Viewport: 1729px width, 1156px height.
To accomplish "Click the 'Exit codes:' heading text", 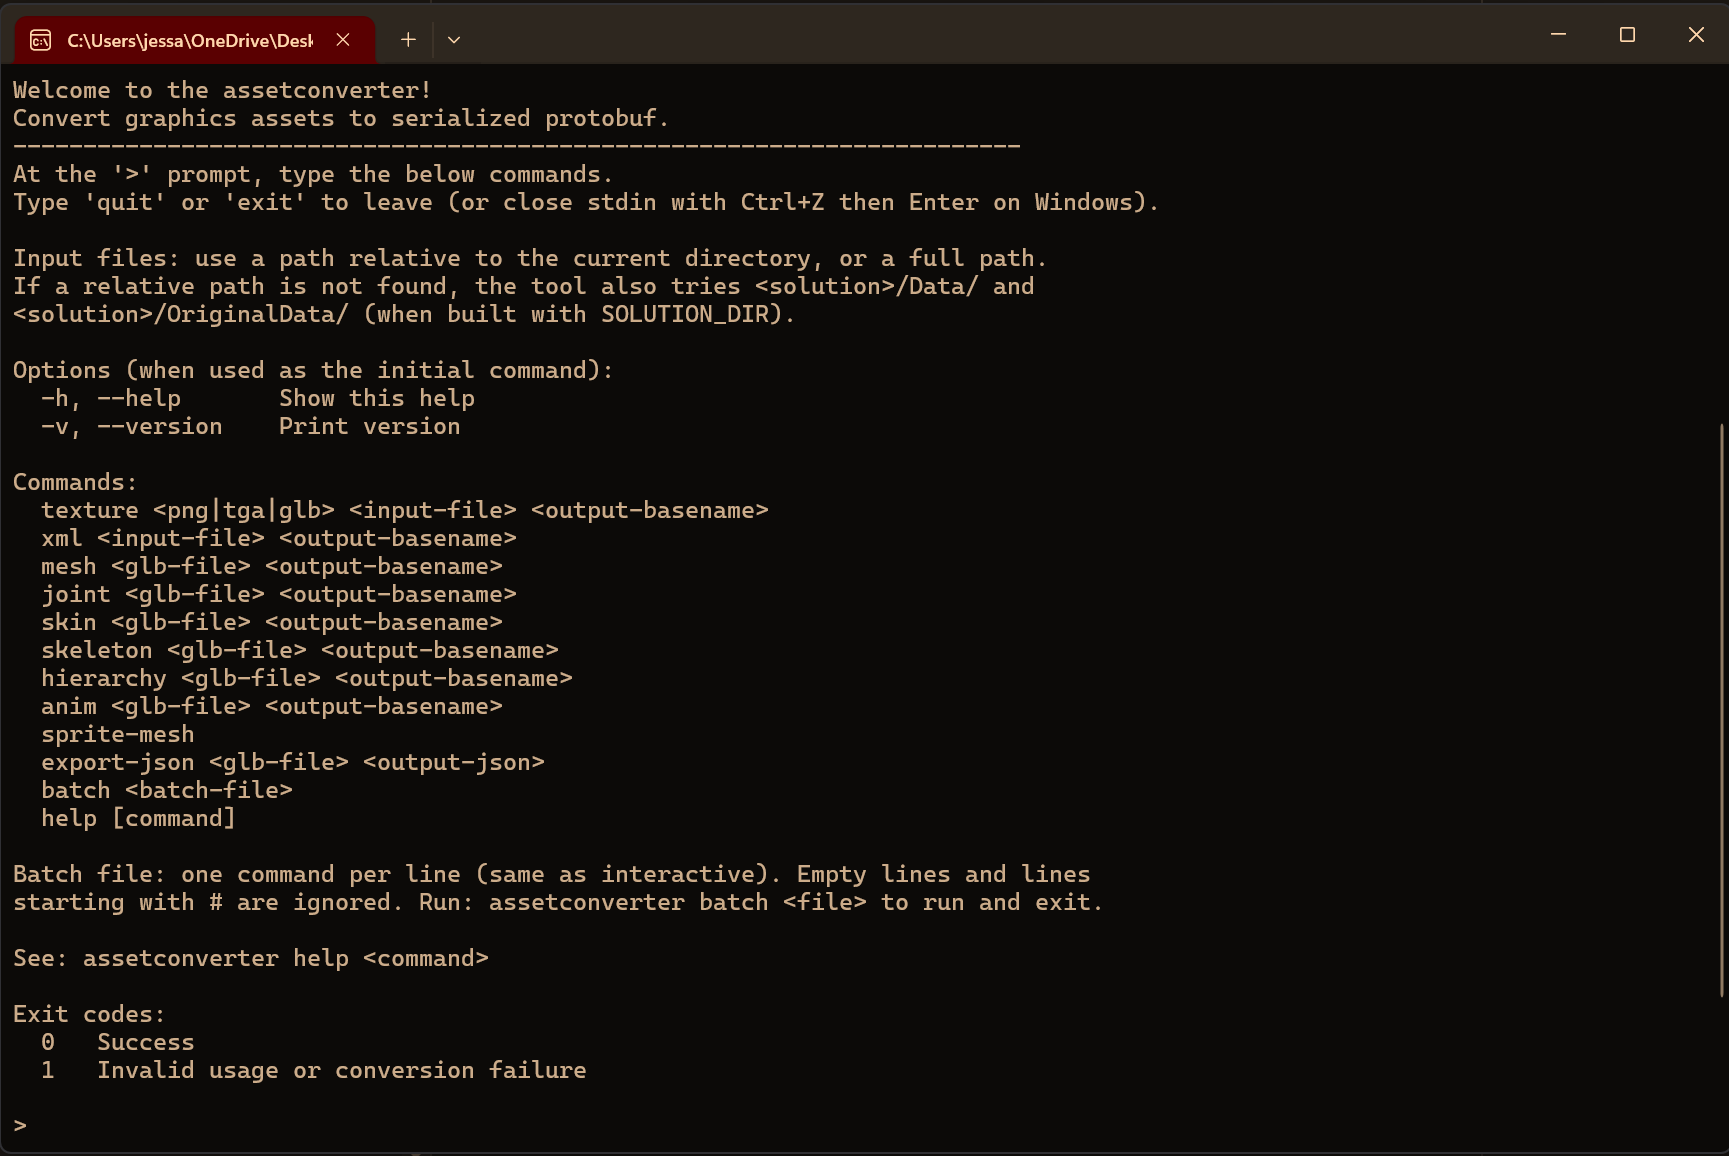I will tap(89, 1015).
